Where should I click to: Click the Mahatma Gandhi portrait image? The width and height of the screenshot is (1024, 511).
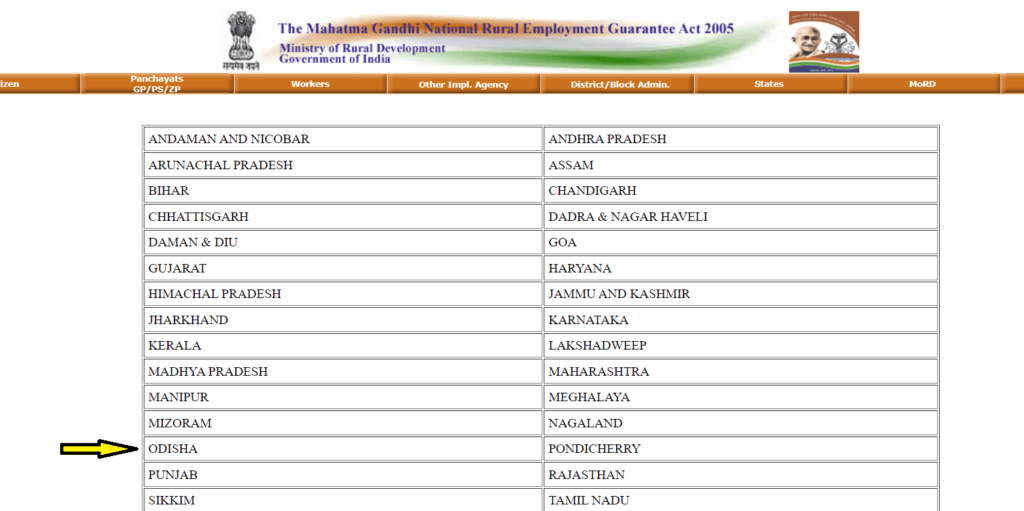tap(824, 41)
